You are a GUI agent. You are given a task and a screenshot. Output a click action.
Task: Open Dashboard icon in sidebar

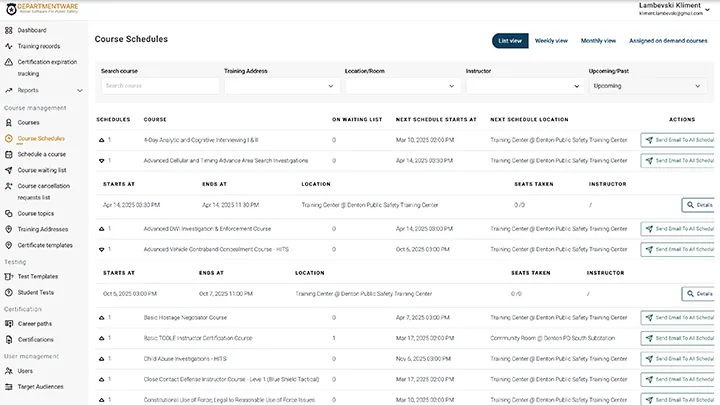tap(9, 30)
